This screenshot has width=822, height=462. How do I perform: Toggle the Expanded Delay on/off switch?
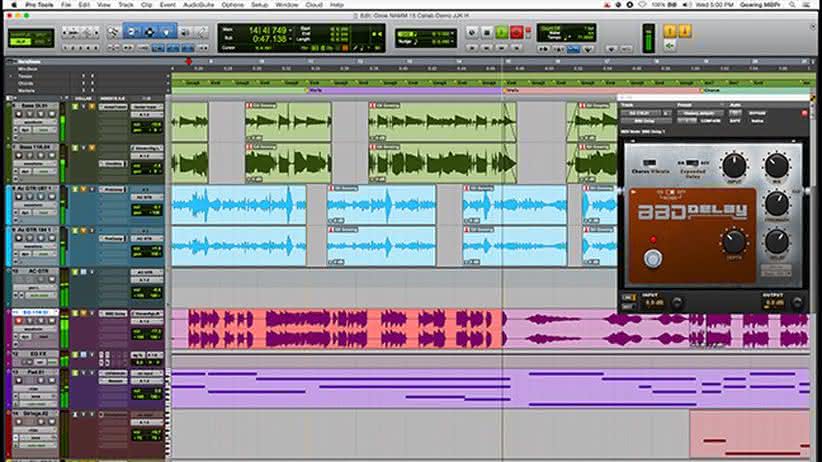pyautogui.click(x=692, y=163)
